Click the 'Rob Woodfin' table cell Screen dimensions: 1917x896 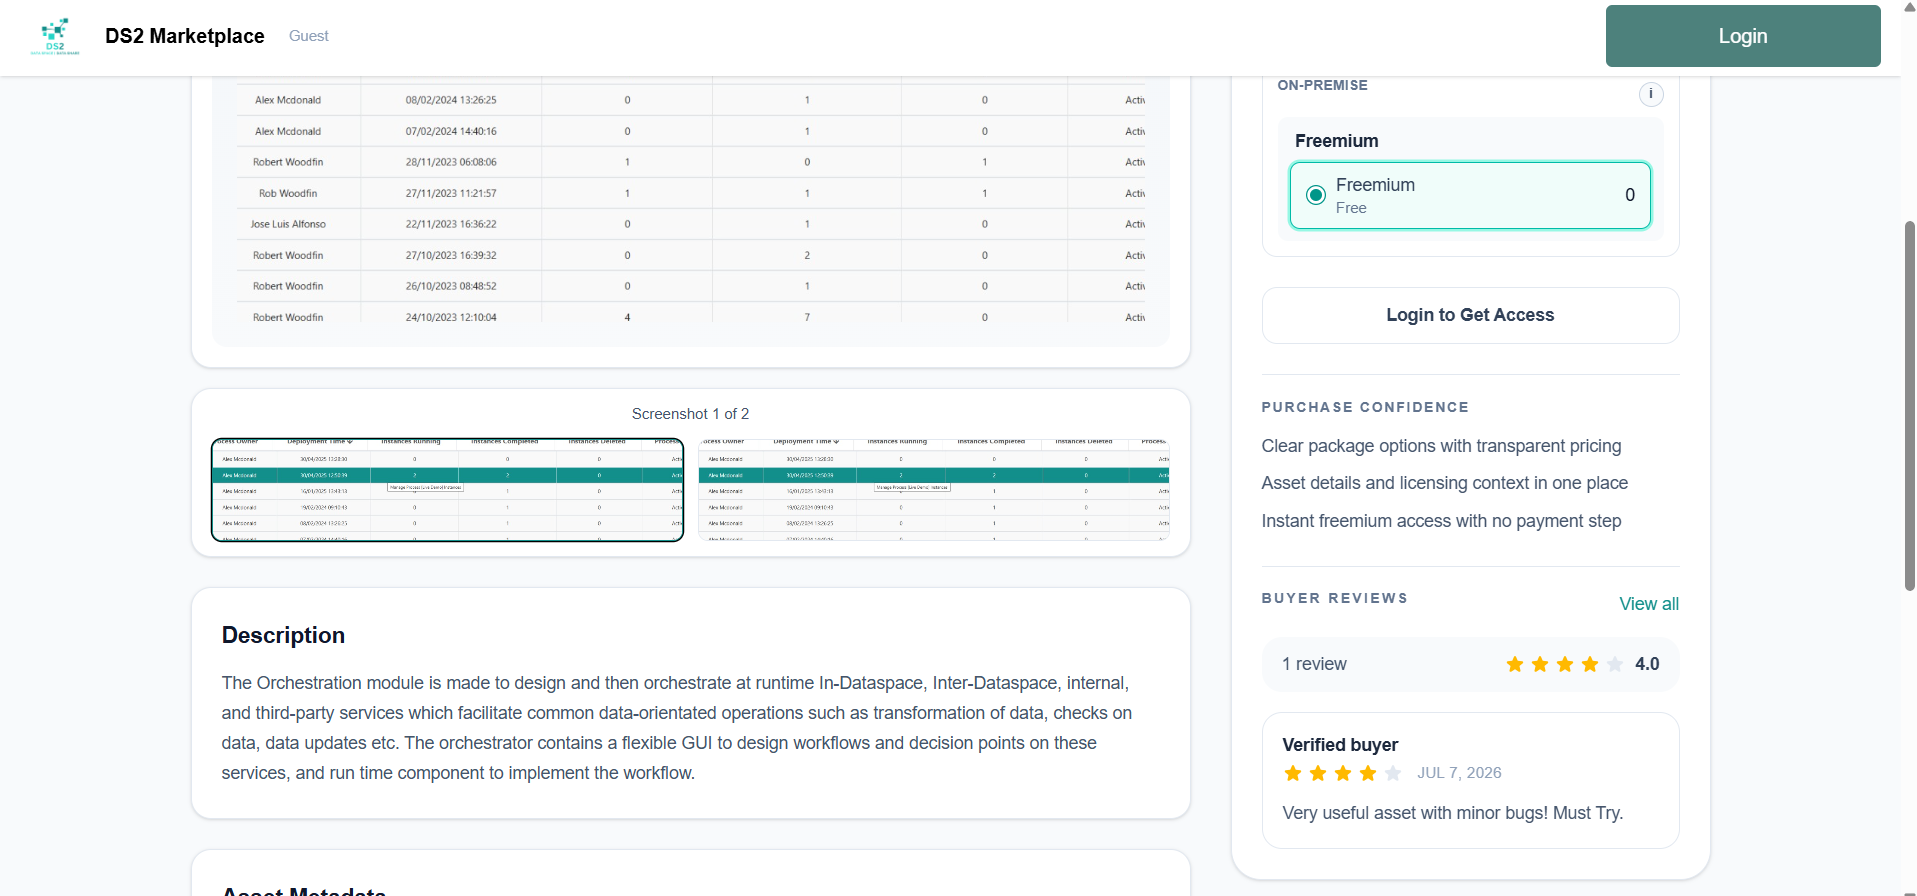point(288,193)
